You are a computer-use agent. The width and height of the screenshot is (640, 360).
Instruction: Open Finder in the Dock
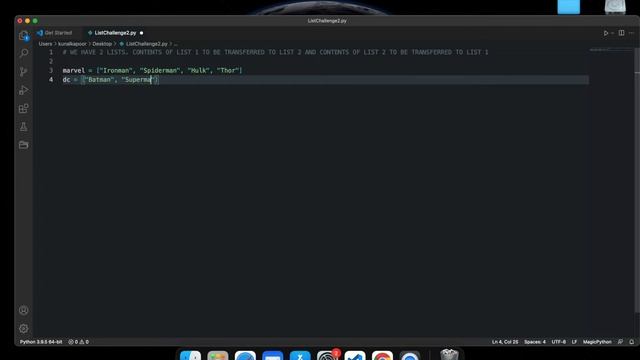pyautogui.click(x=191, y=356)
